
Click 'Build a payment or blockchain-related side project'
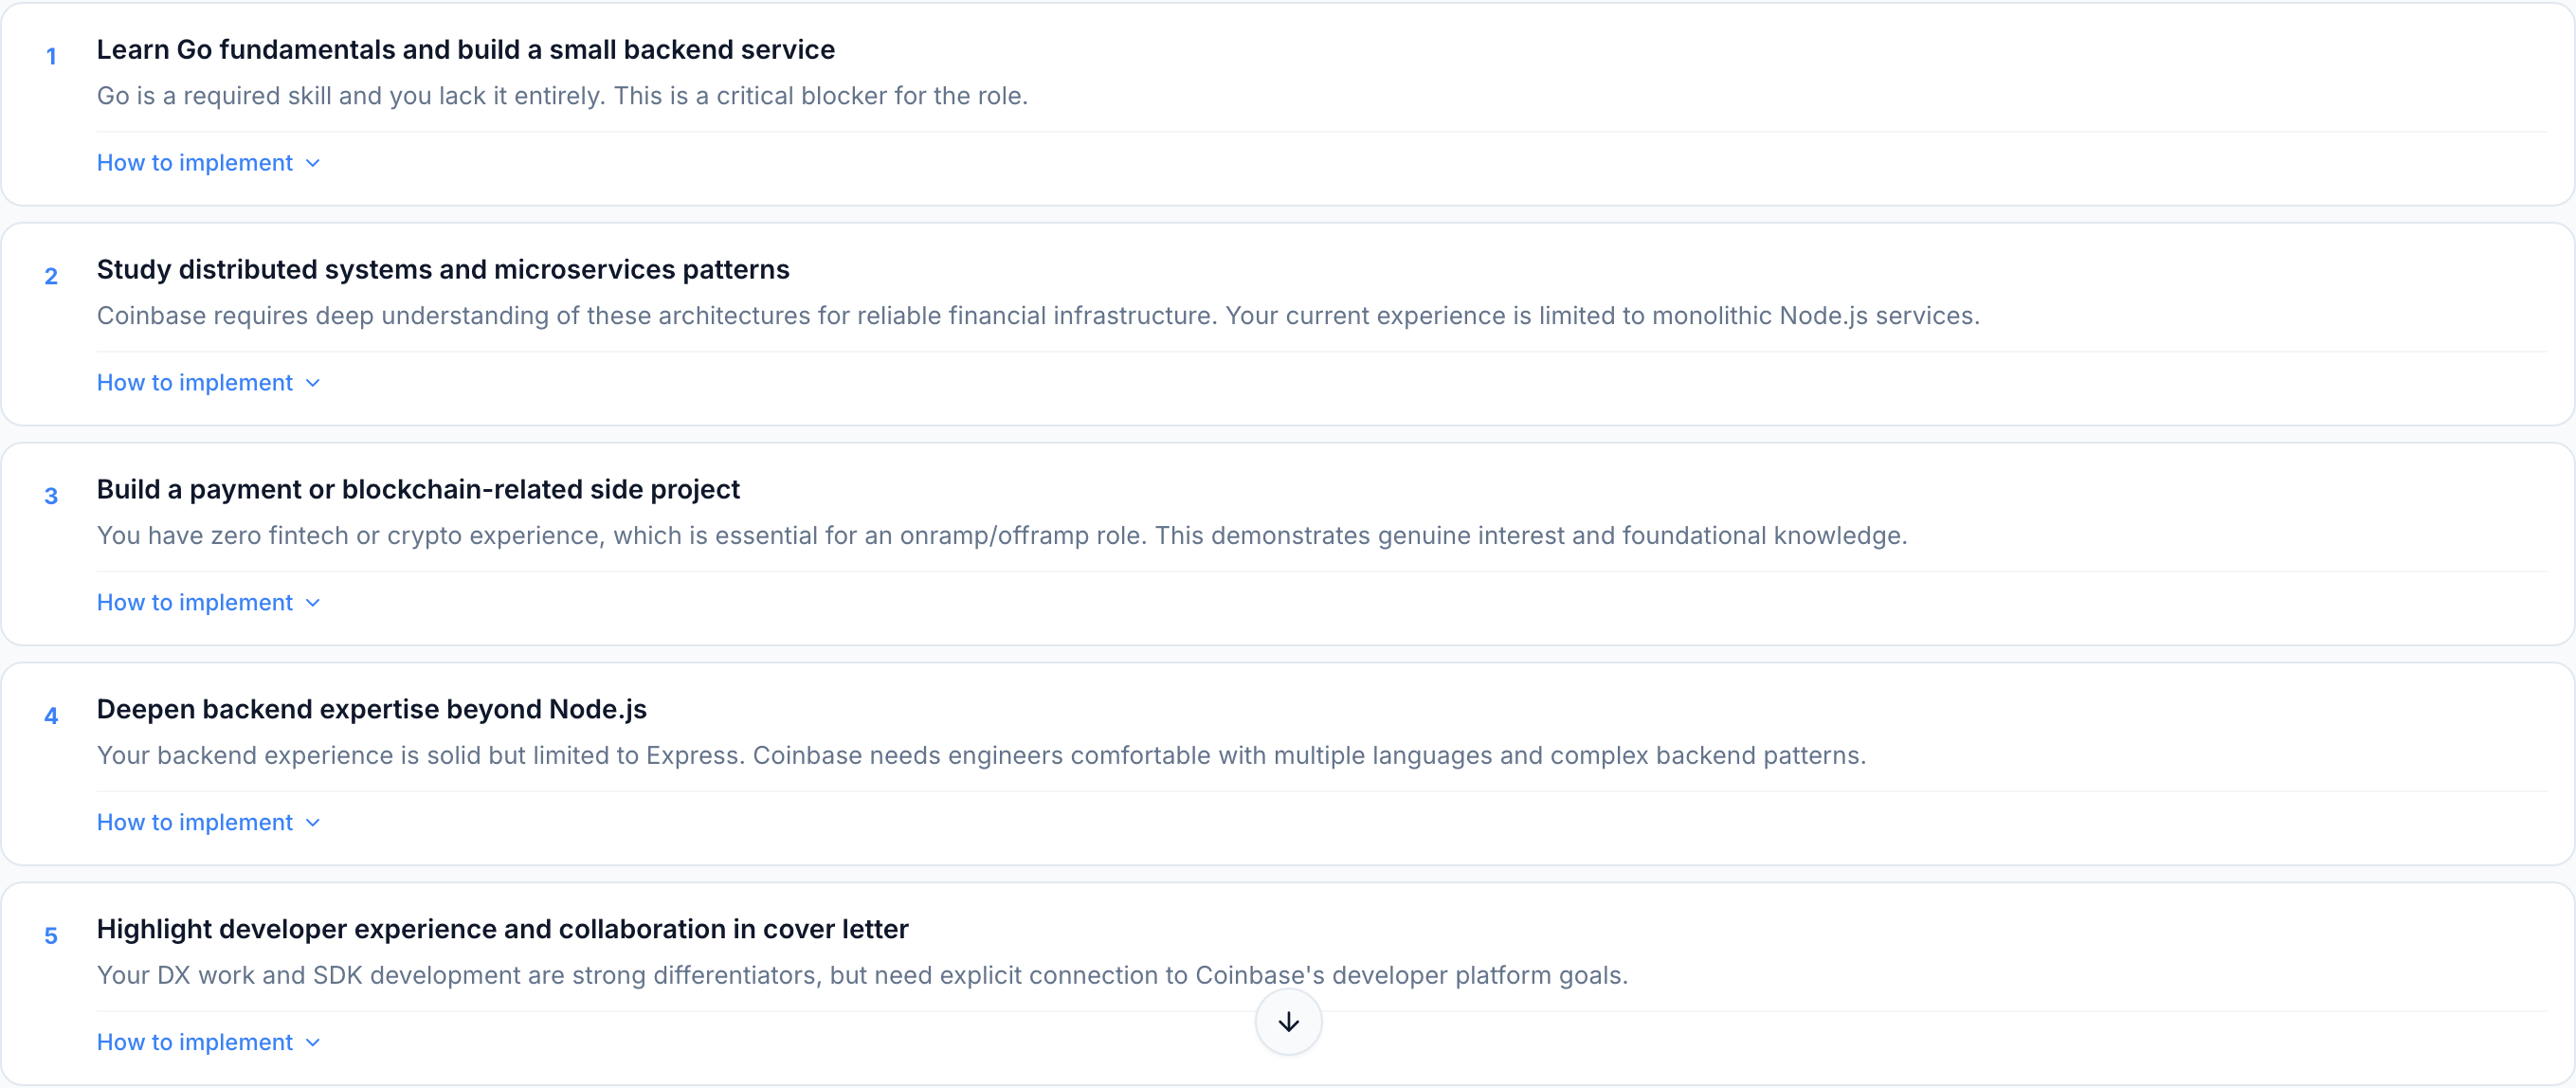[417, 490]
